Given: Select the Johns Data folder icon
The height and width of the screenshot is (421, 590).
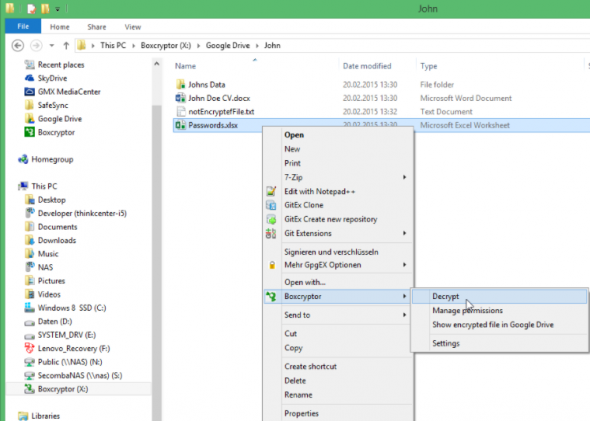Looking at the screenshot, I should (x=181, y=84).
